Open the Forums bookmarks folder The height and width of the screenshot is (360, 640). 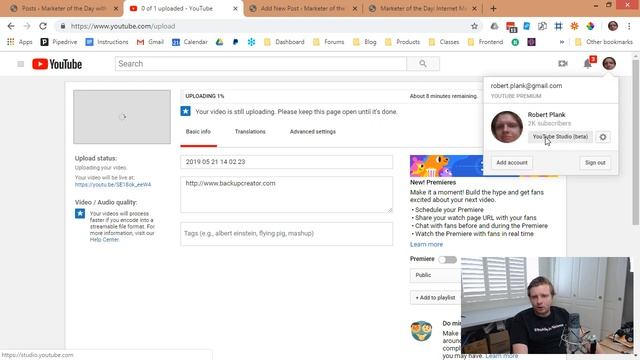pyautogui.click(x=329, y=42)
